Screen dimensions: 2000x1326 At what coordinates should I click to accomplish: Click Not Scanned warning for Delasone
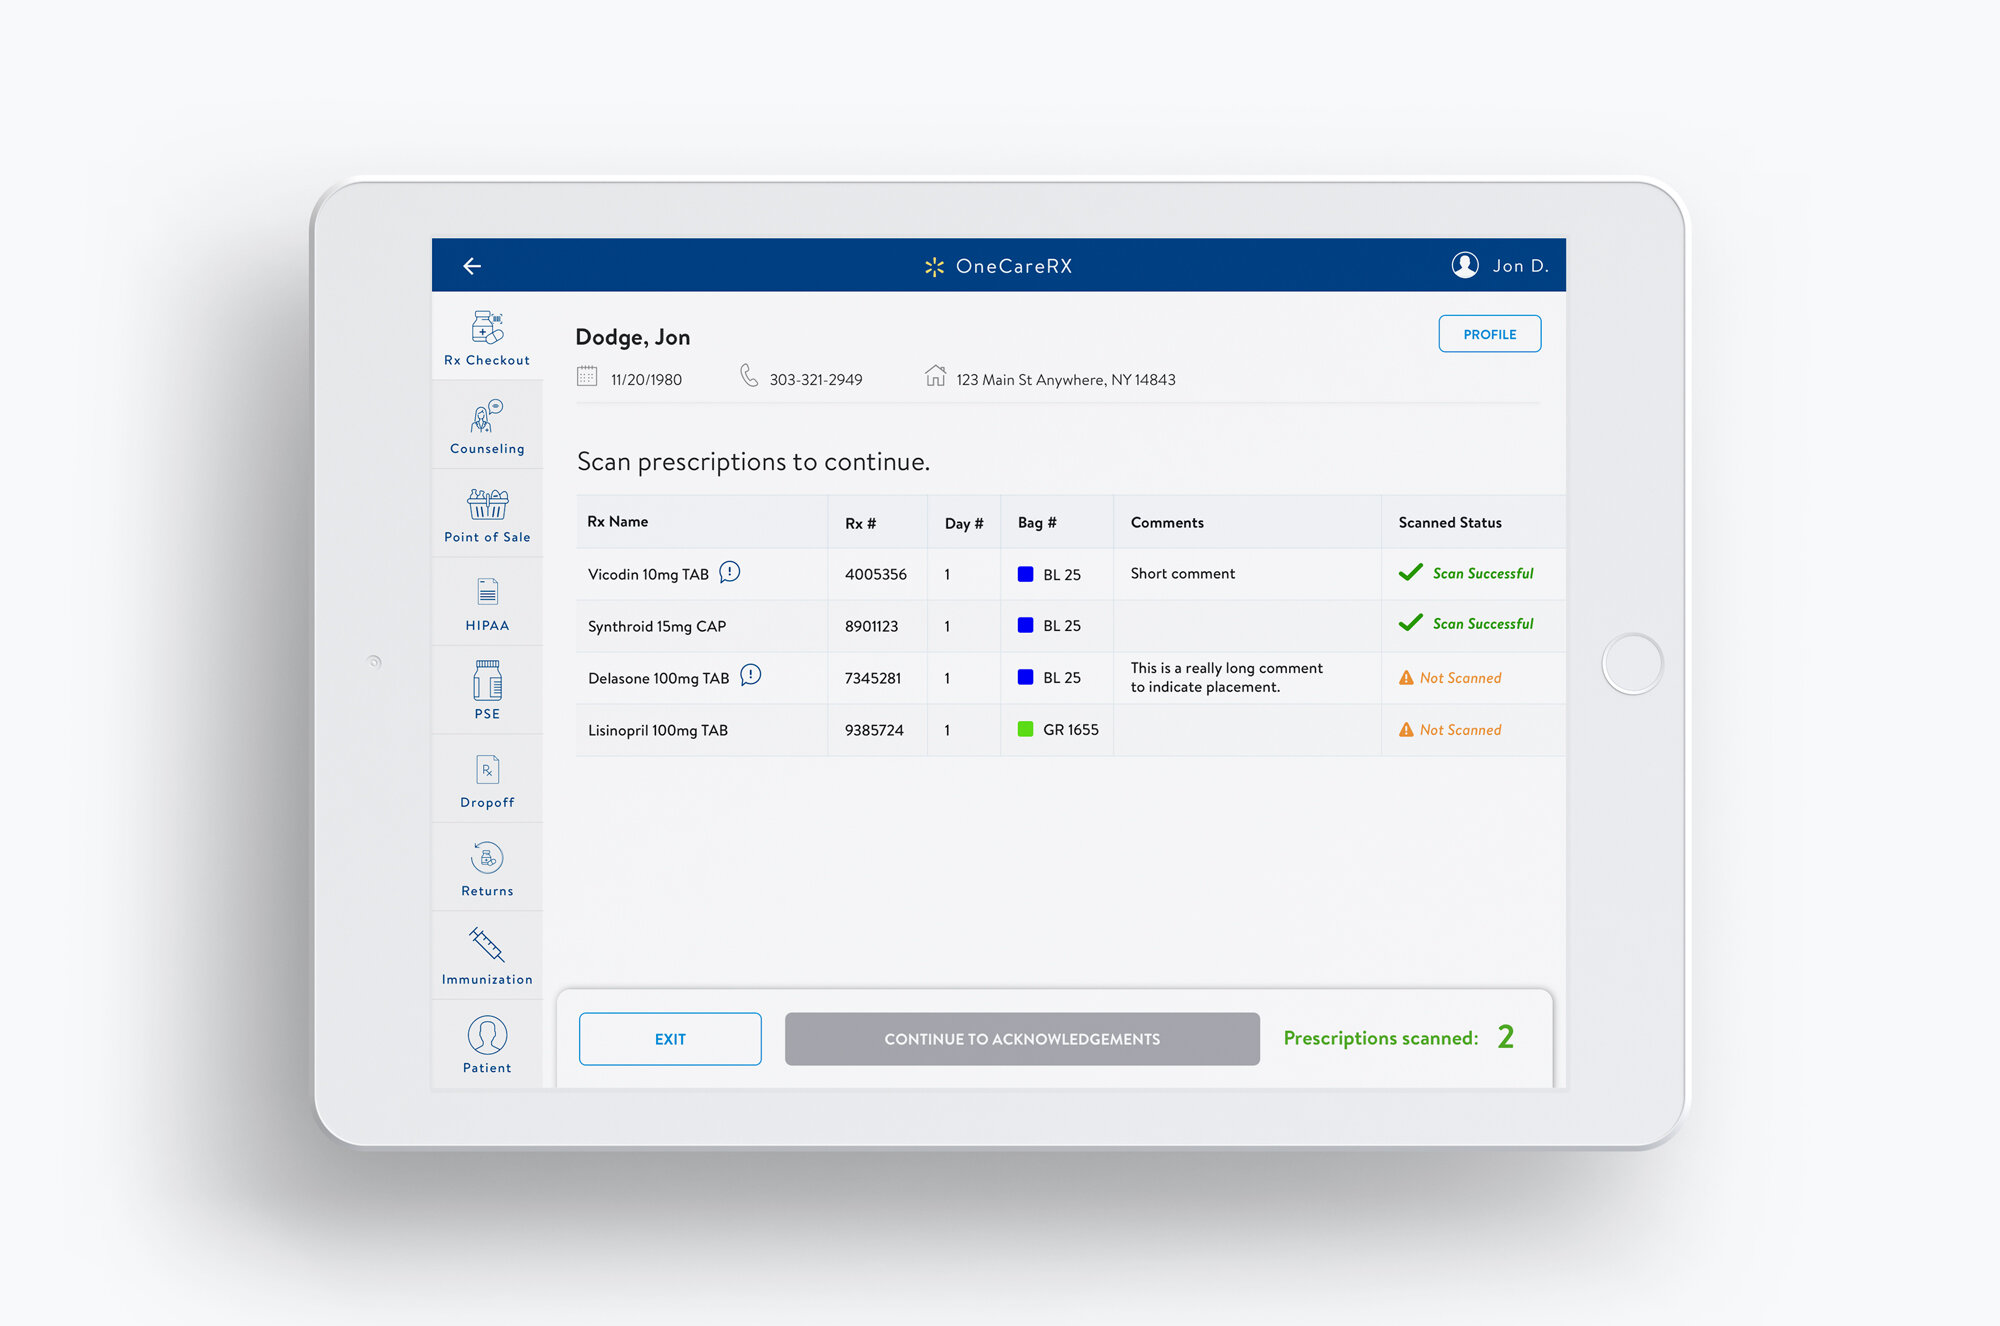(1451, 678)
